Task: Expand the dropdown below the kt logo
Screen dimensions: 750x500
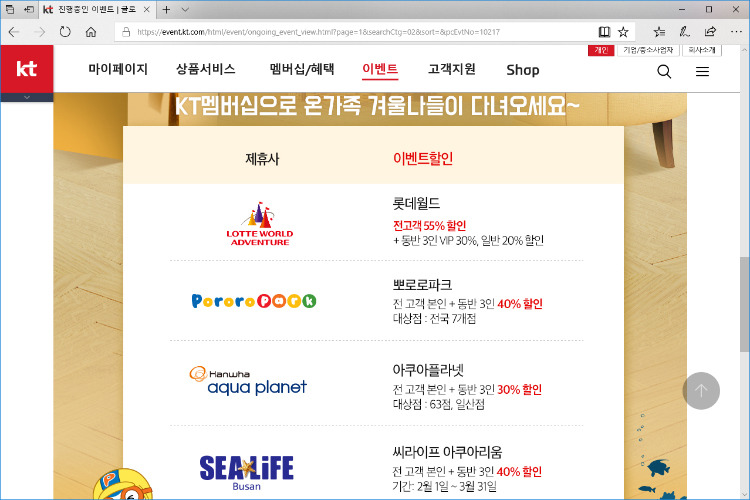Action: (x=27, y=97)
